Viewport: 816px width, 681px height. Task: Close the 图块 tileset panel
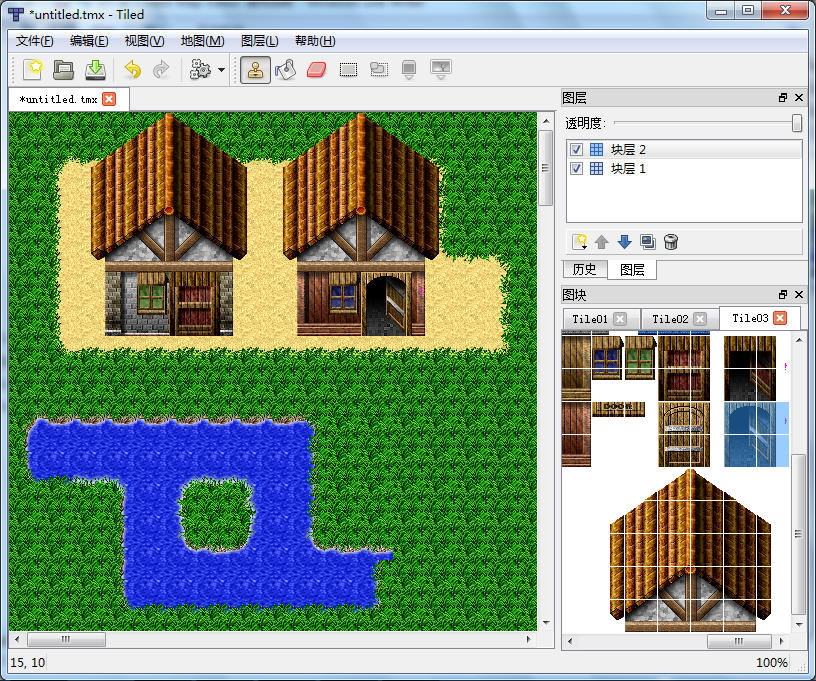point(799,294)
